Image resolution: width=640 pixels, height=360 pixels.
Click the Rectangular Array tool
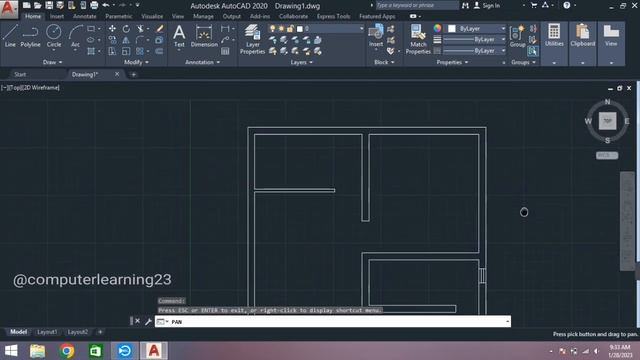[140, 51]
